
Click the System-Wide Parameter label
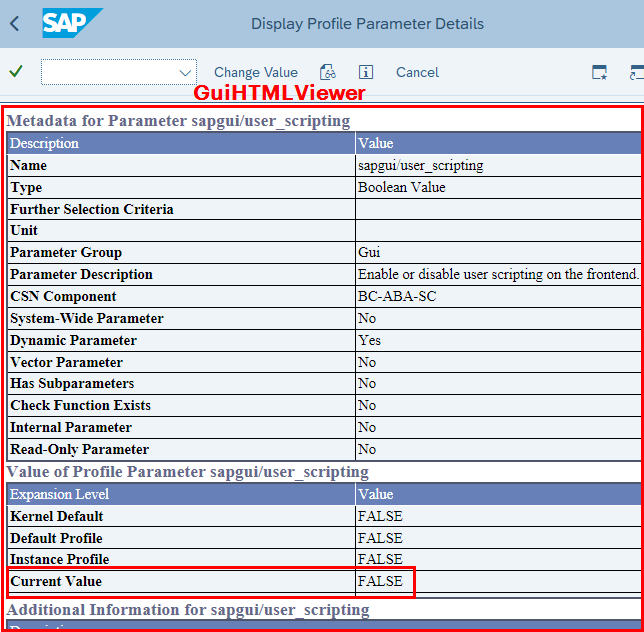(x=87, y=319)
